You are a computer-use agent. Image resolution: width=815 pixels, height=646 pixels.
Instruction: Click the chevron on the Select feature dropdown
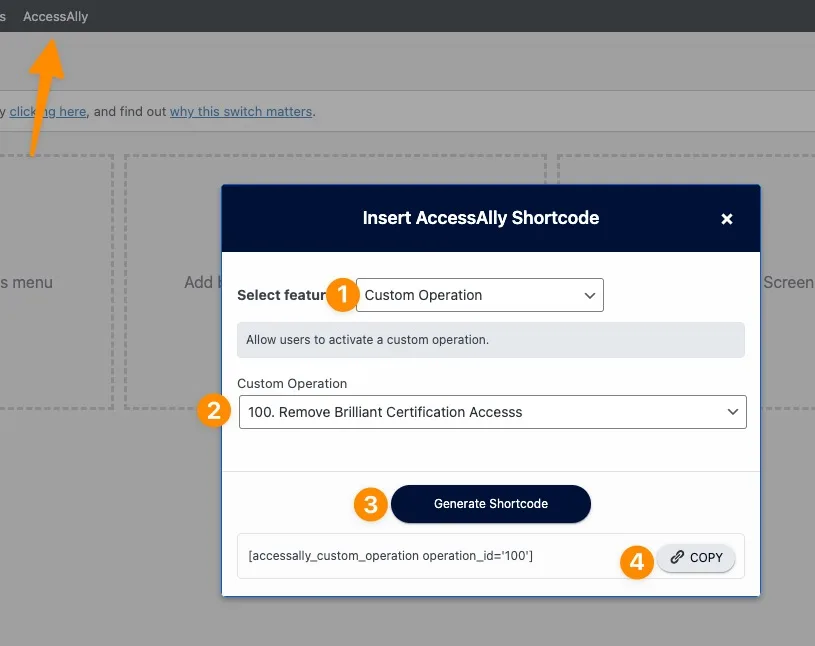pyautogui.click(x=589, y=295)
